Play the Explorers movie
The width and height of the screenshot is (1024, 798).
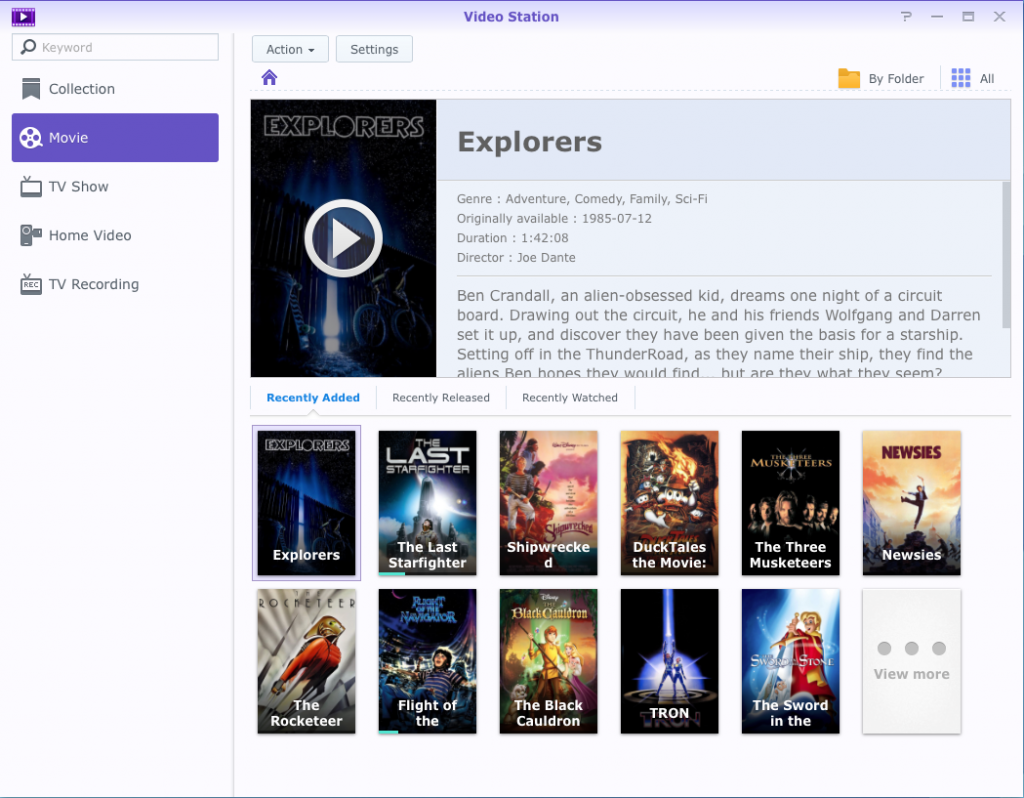click(344, 238)
